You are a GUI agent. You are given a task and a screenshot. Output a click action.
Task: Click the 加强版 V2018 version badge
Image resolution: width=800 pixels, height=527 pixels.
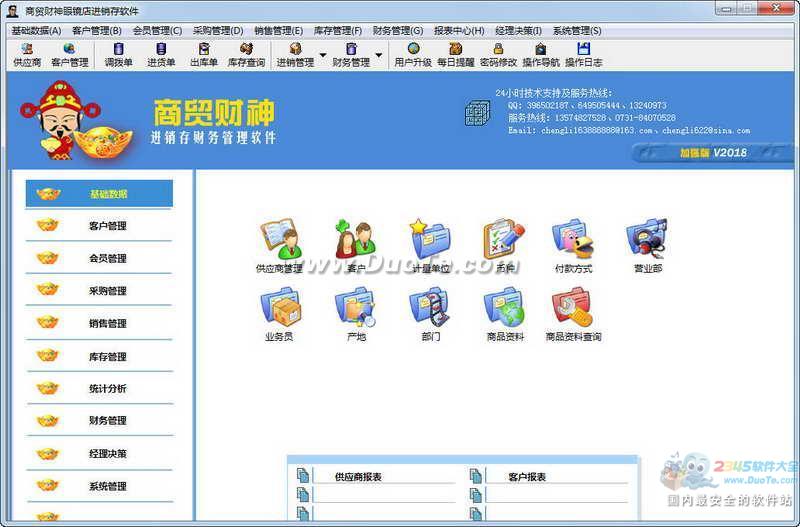(x=713, y=153)
